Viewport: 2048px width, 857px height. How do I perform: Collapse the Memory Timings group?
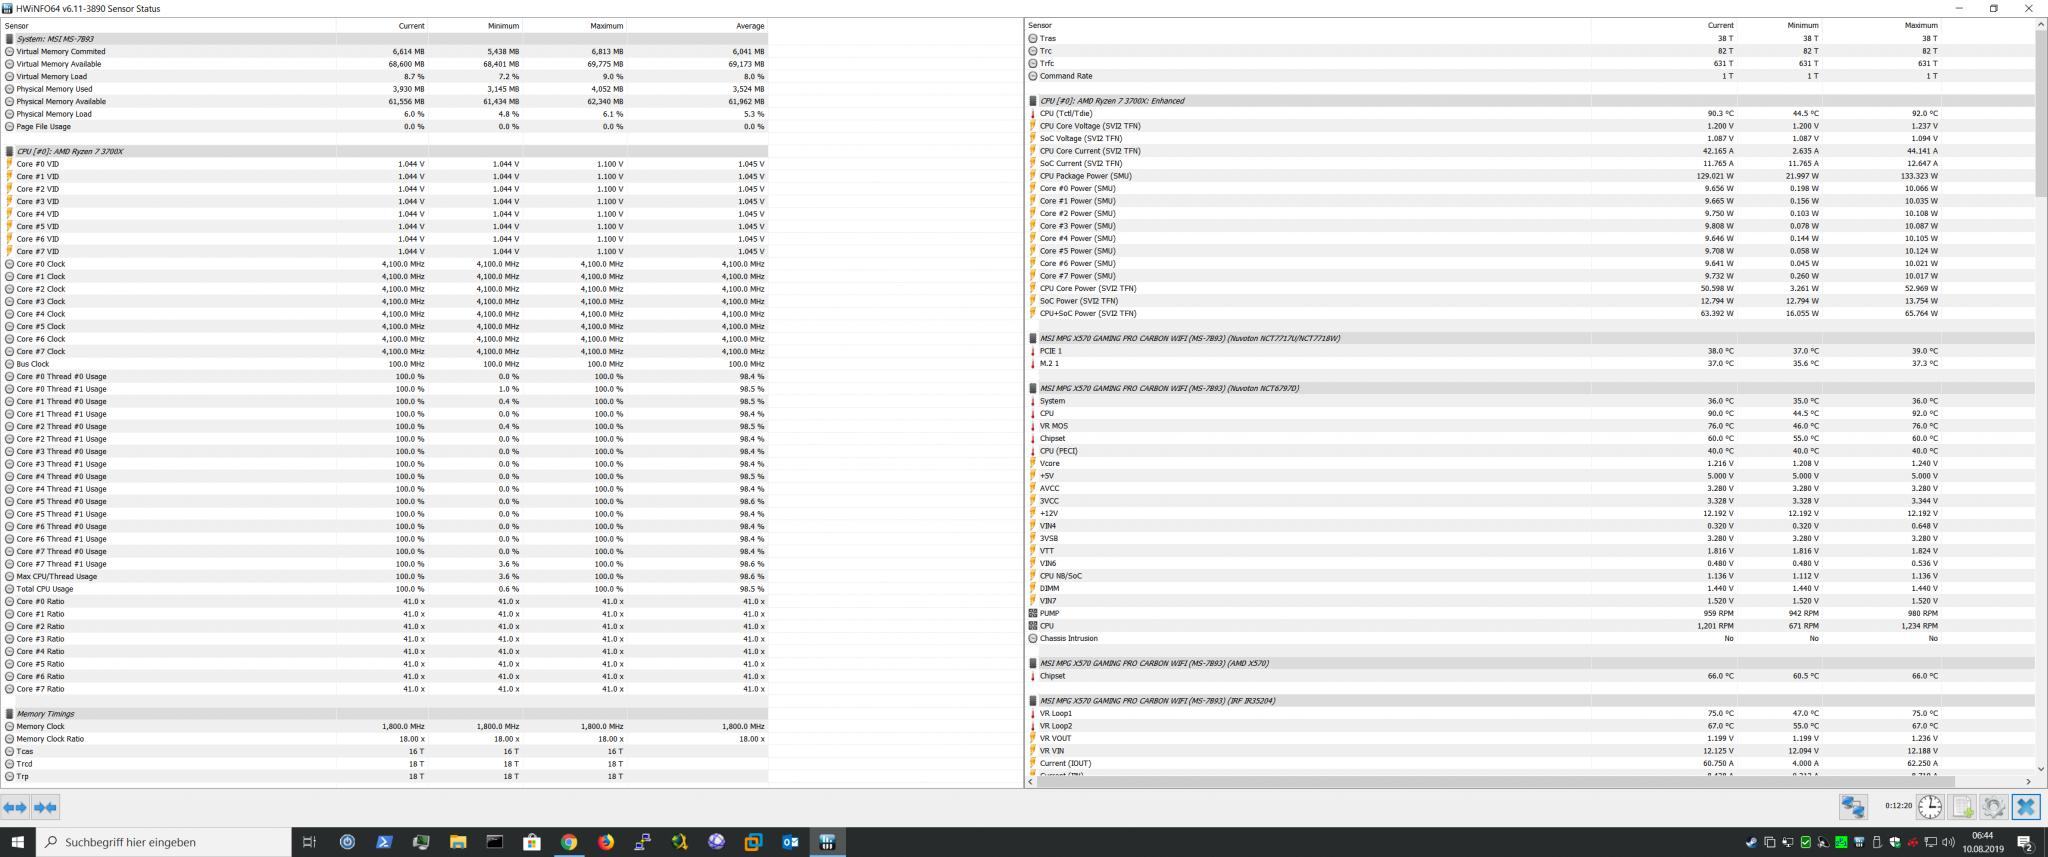click(x=385, y=714)
